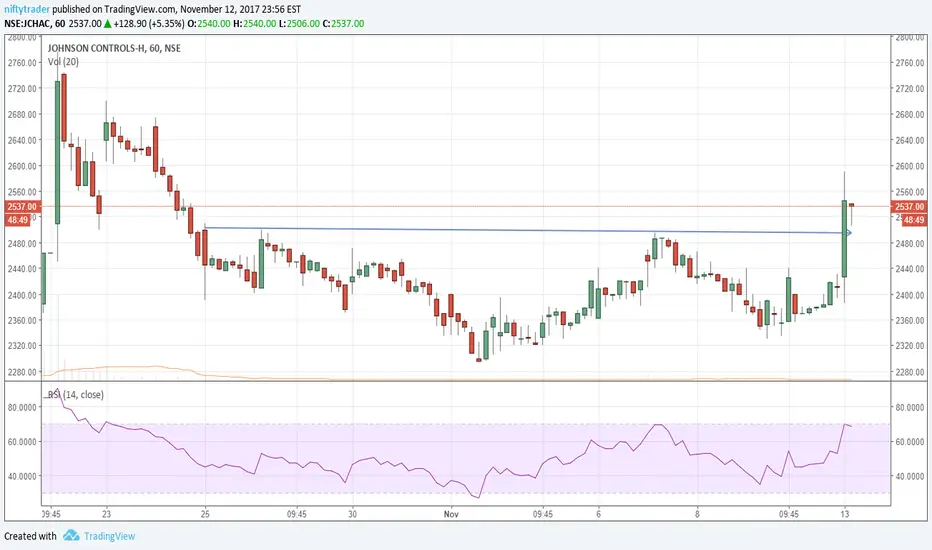Click the TradingView link next to Created with
The width and height of the screenshot is (932, 550).
point(109,536)
